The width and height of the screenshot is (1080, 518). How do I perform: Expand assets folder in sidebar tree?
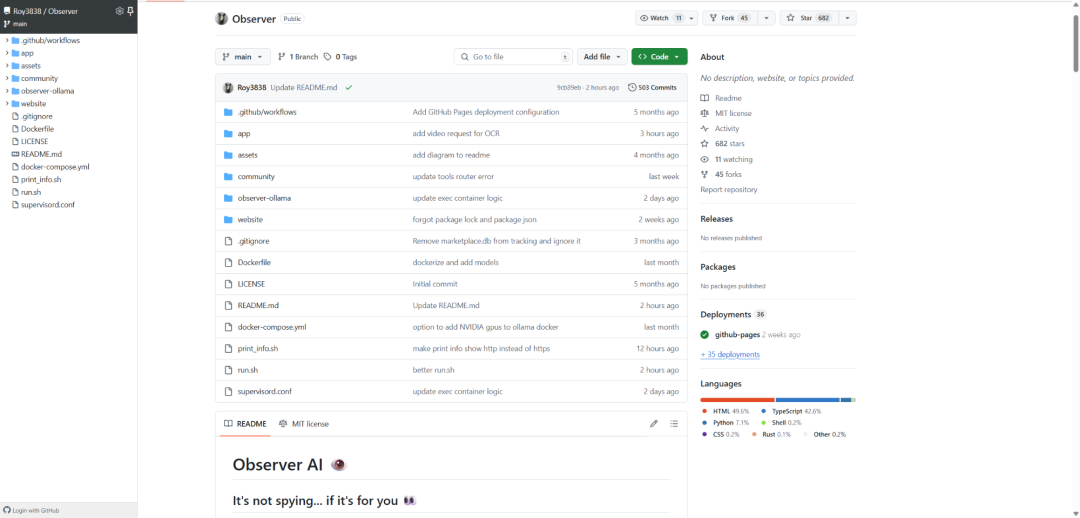click(x=7, y=65)
